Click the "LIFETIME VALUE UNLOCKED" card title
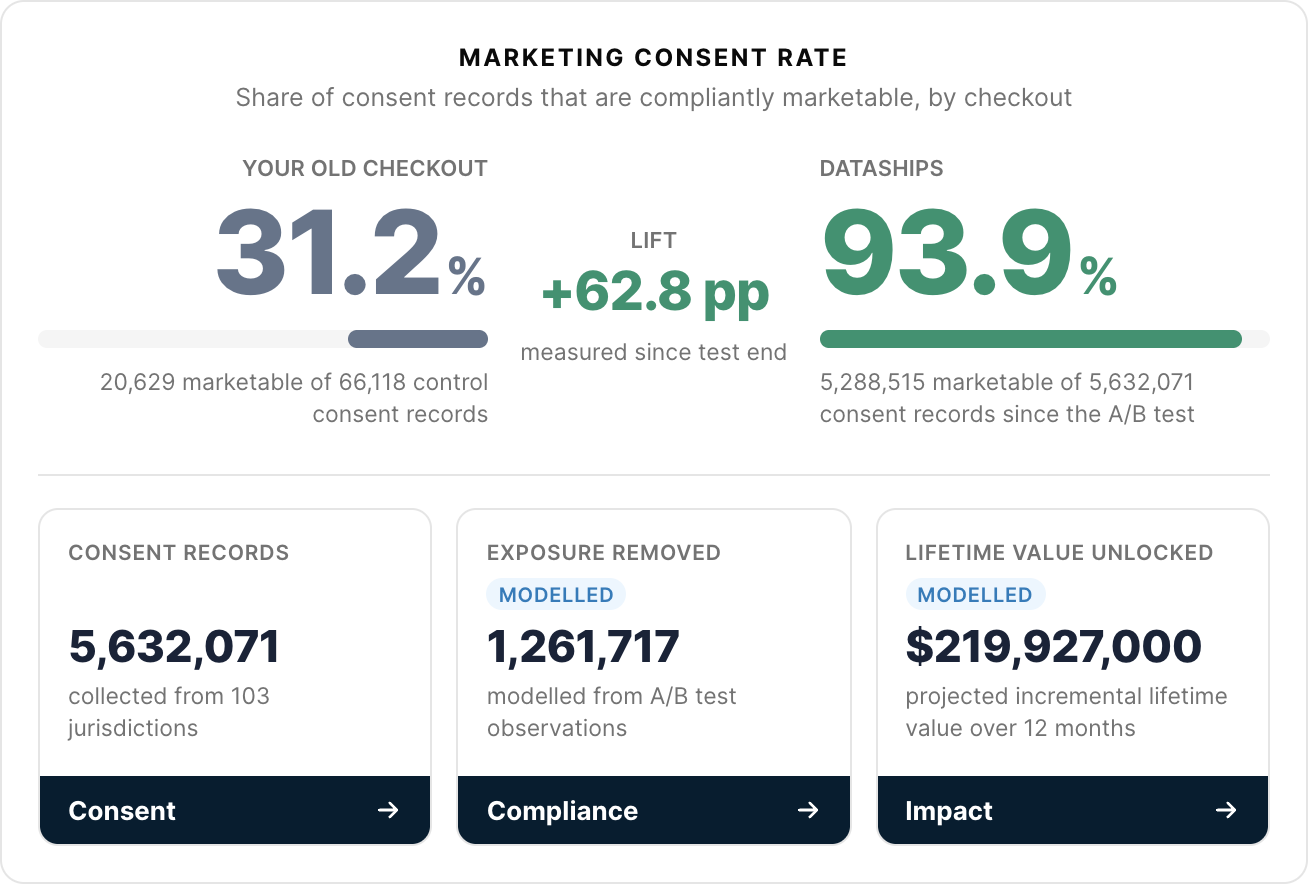Image resolution: width=1308 pixels, height=884 pixels. tap(1059, 552)
